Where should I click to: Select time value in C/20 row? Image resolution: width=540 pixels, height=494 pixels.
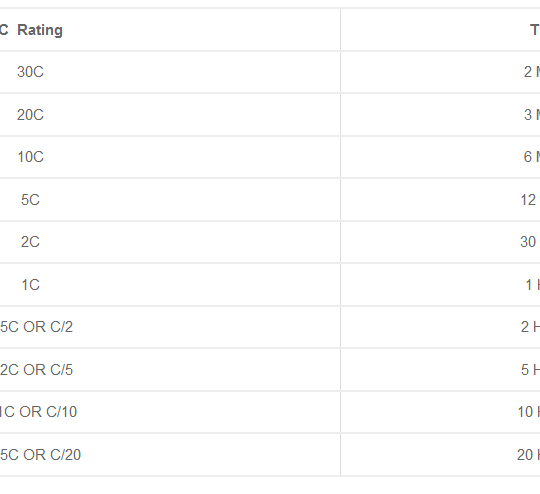click(528, 455)
